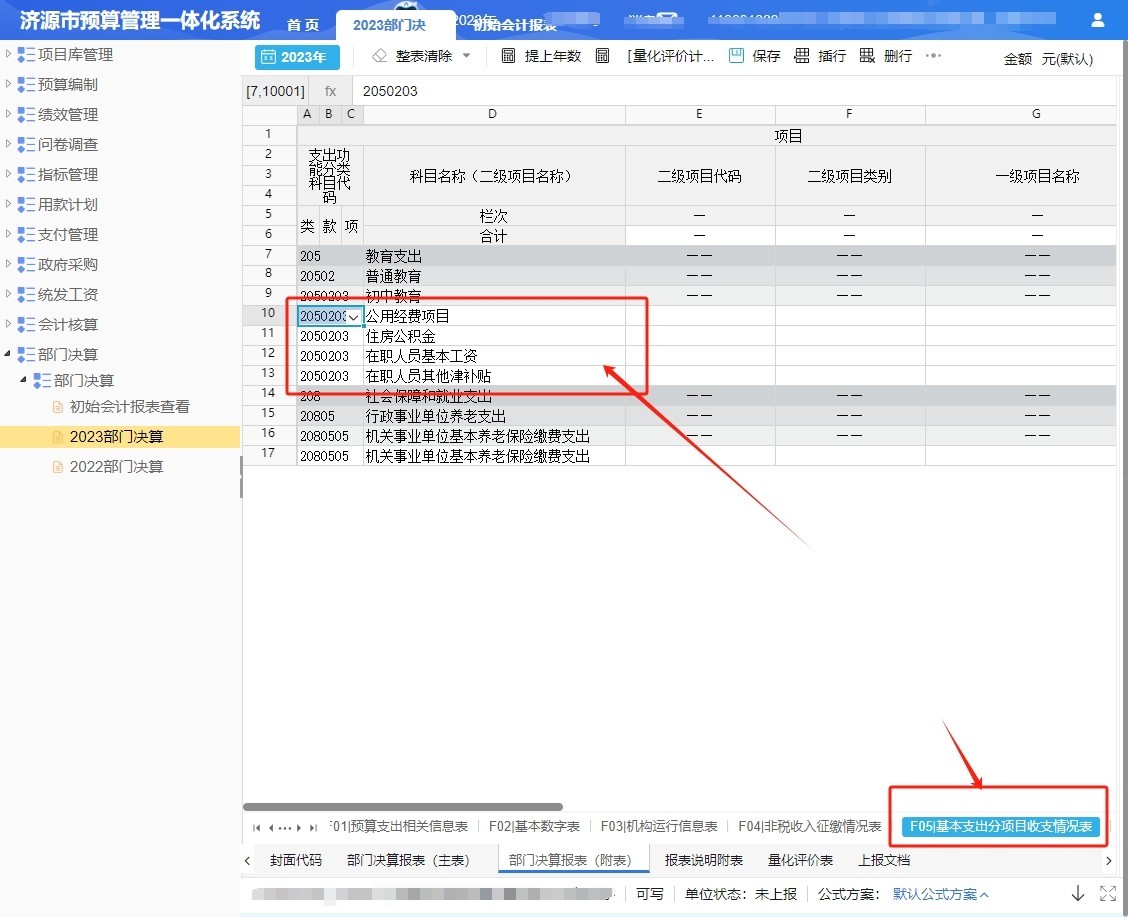
Task: Click the horizontal scrollbar below the grid
Action: point(403,807)
